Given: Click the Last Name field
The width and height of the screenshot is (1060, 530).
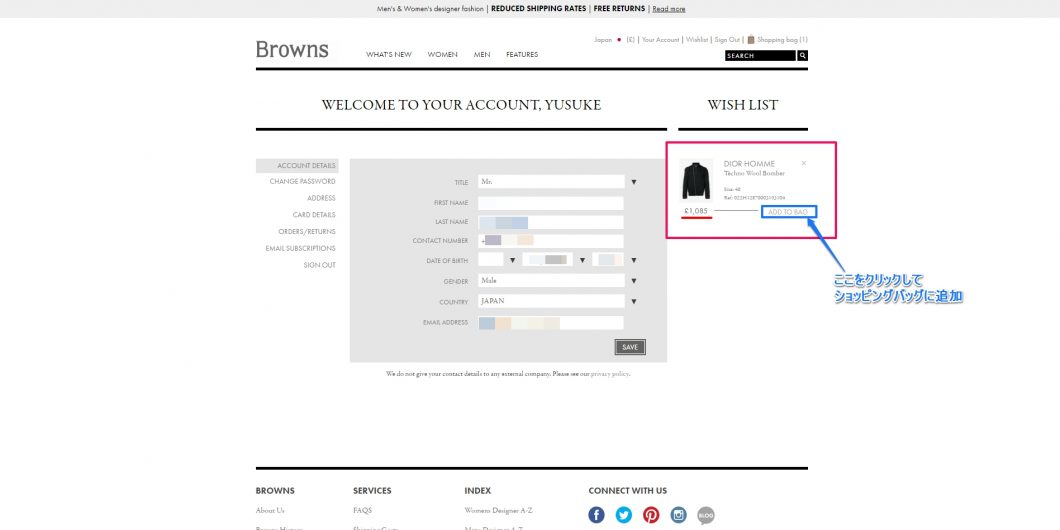Looking at the screenshot, I should [x=550, y=222].
